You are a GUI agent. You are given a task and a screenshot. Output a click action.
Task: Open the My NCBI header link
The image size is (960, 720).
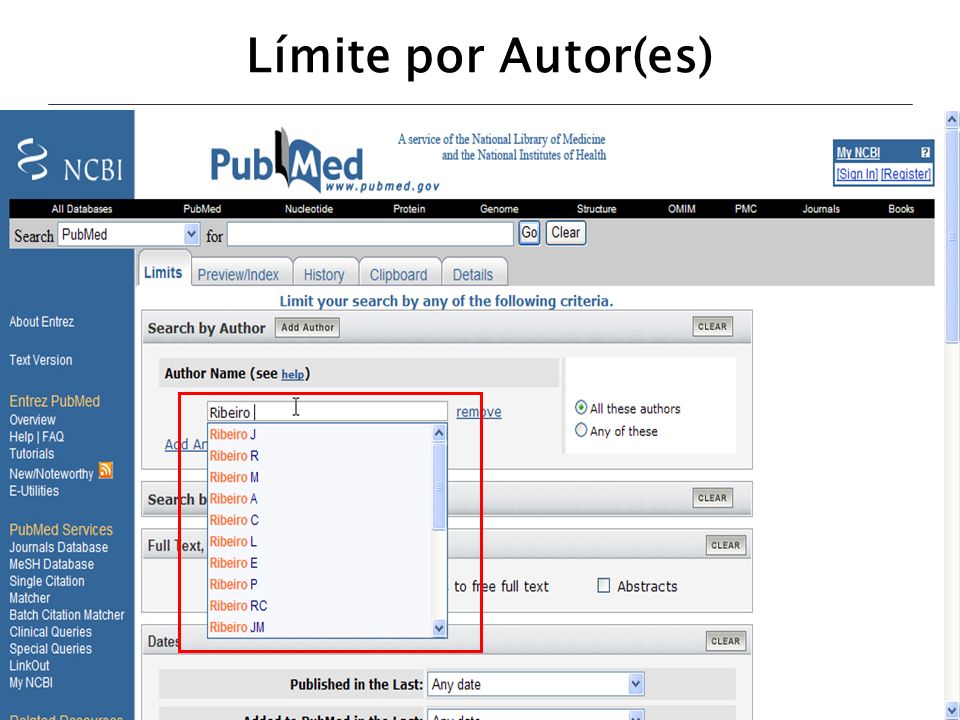pos(858,152)
